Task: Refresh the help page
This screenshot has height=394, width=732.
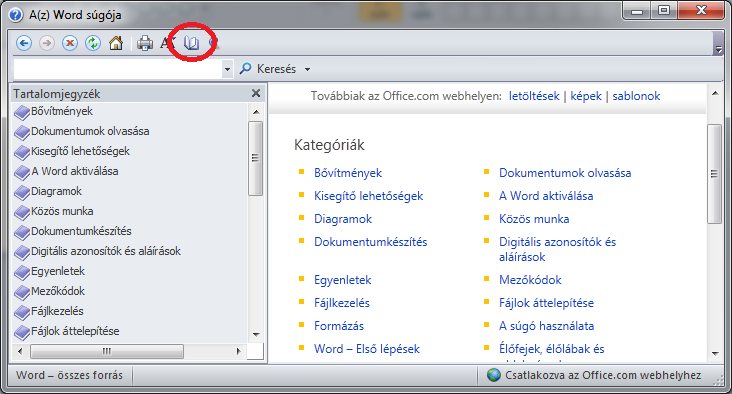Action: (93, 43)
